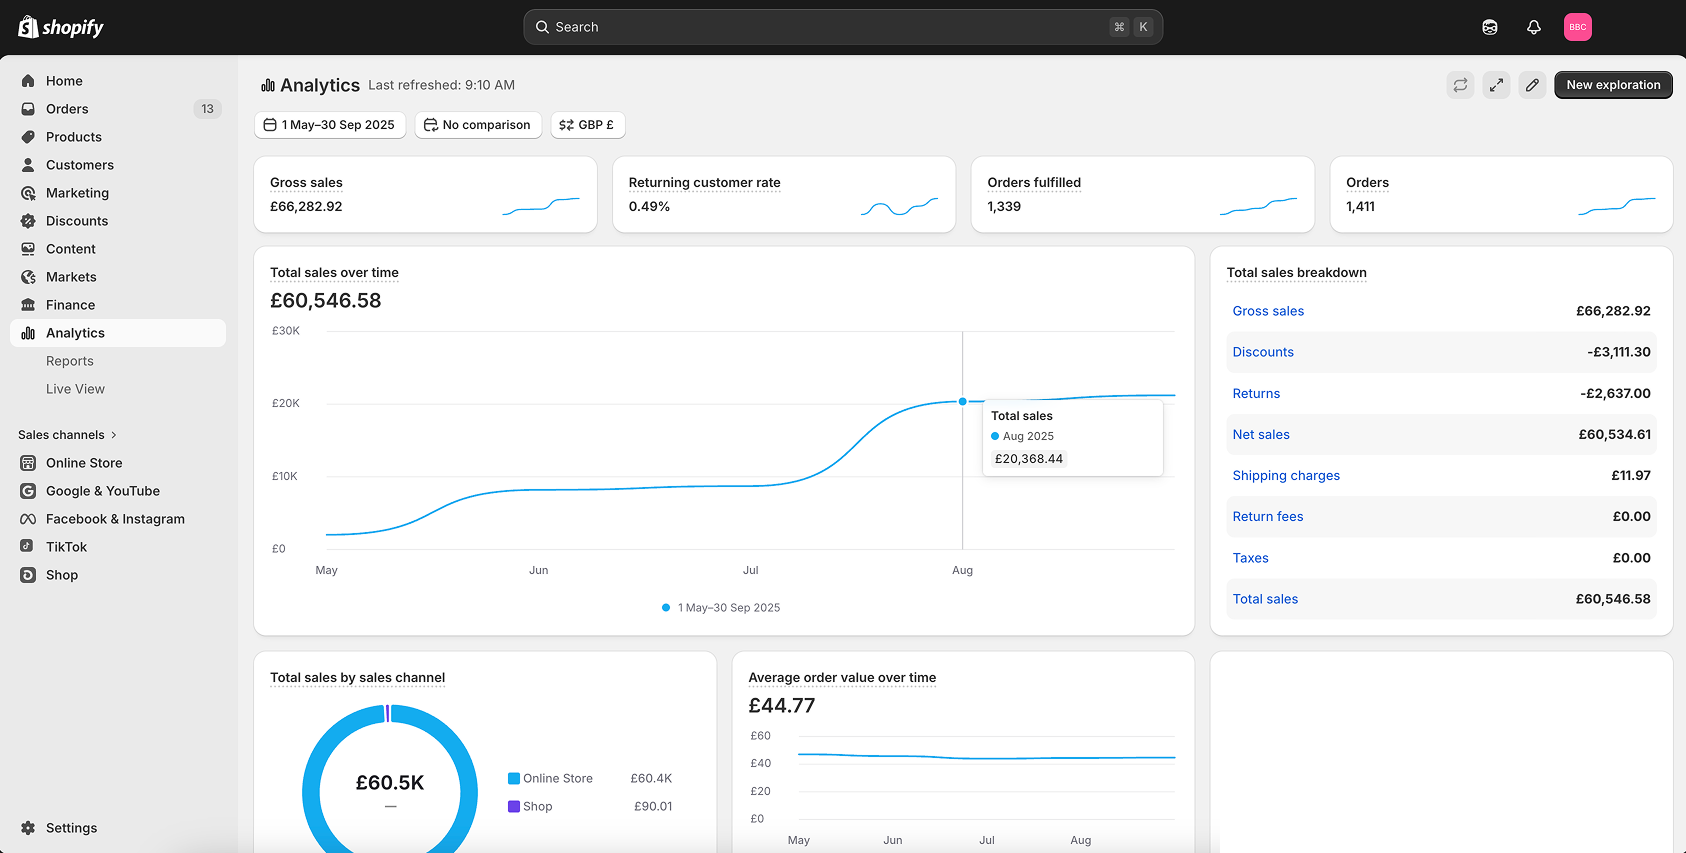1686x853 pixels.
Task: Select Finance in the navigation menu
Action: tap(71, 305)
